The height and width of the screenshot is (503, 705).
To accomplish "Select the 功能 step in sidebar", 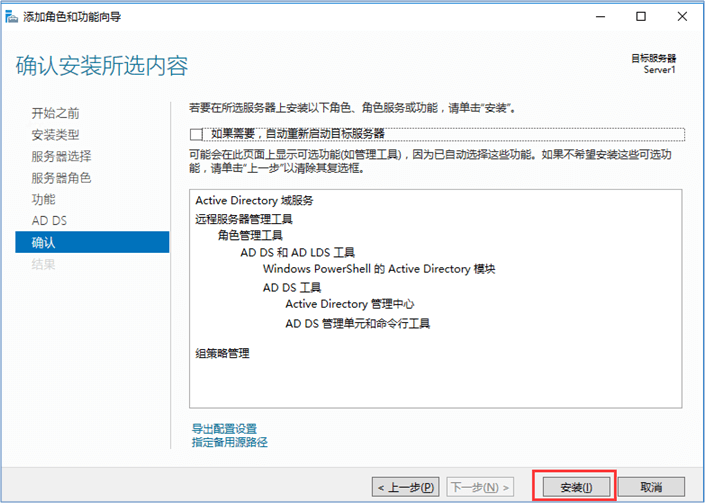I will [44, 200].
